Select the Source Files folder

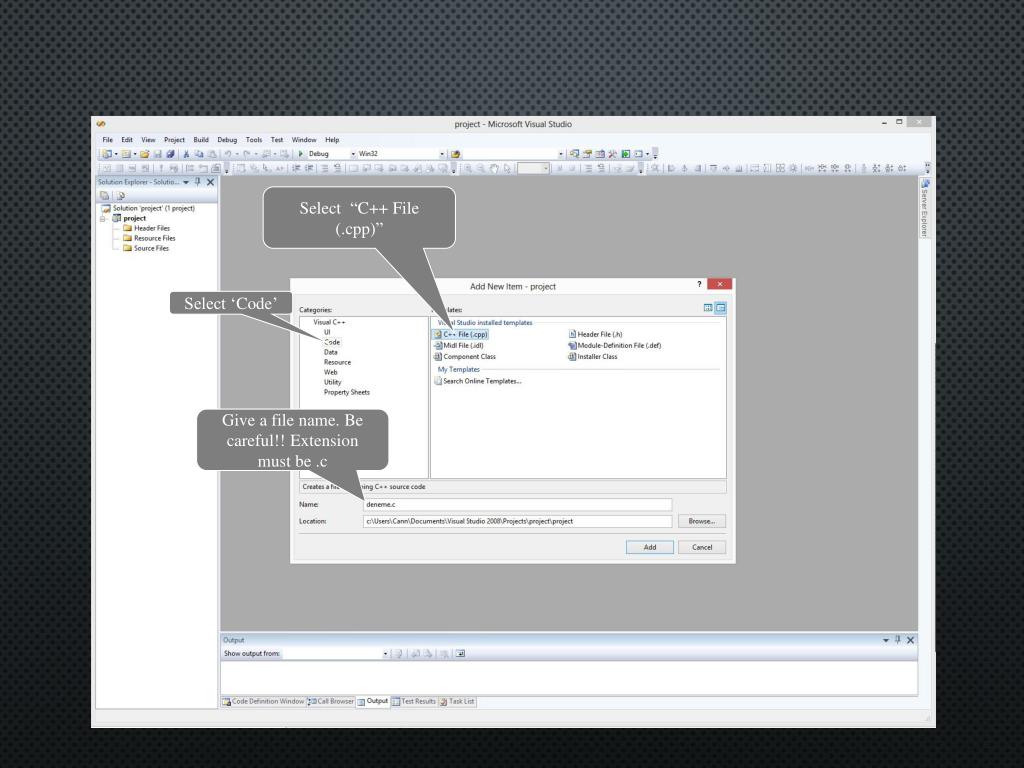tap(146, 248)
